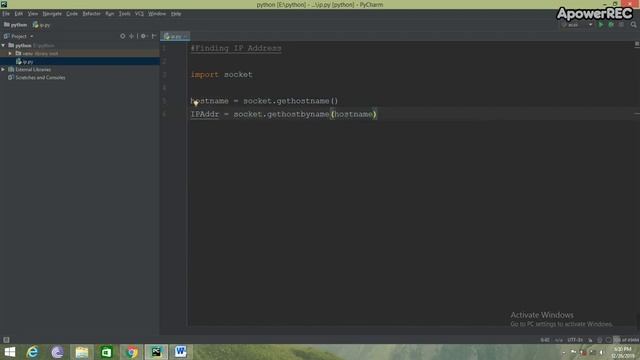Screen dimensions: 640x360
Task: Select Scratches and Consoles entry
Action: (x=37, y=78)
